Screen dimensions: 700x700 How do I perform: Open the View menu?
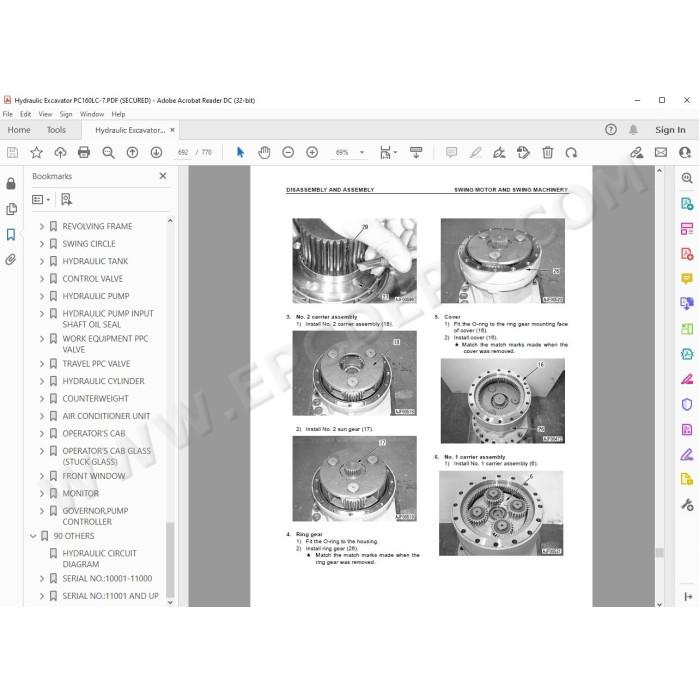45,114
